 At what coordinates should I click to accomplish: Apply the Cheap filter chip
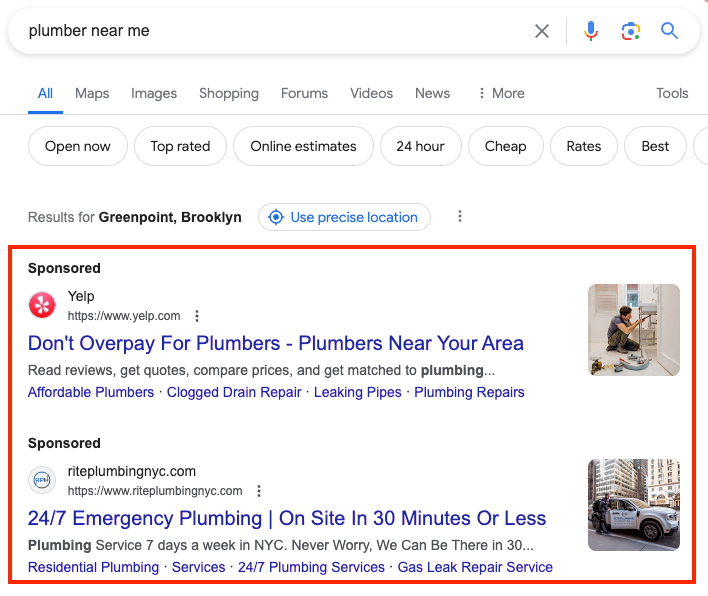tap(506, 146)
